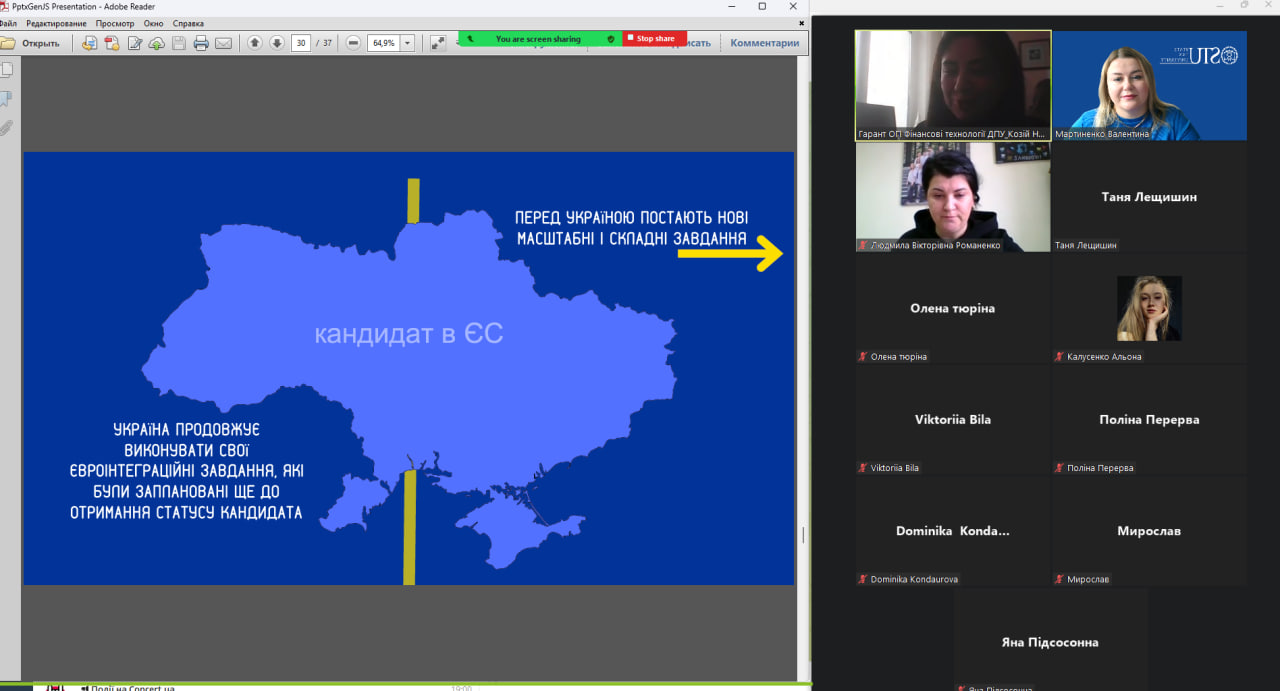Open the bookmarks panel icon

(6, 99)
